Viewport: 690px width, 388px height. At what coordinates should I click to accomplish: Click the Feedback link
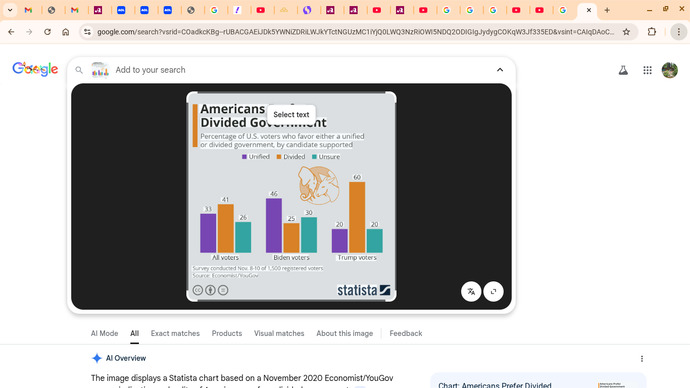click(406, 333)
